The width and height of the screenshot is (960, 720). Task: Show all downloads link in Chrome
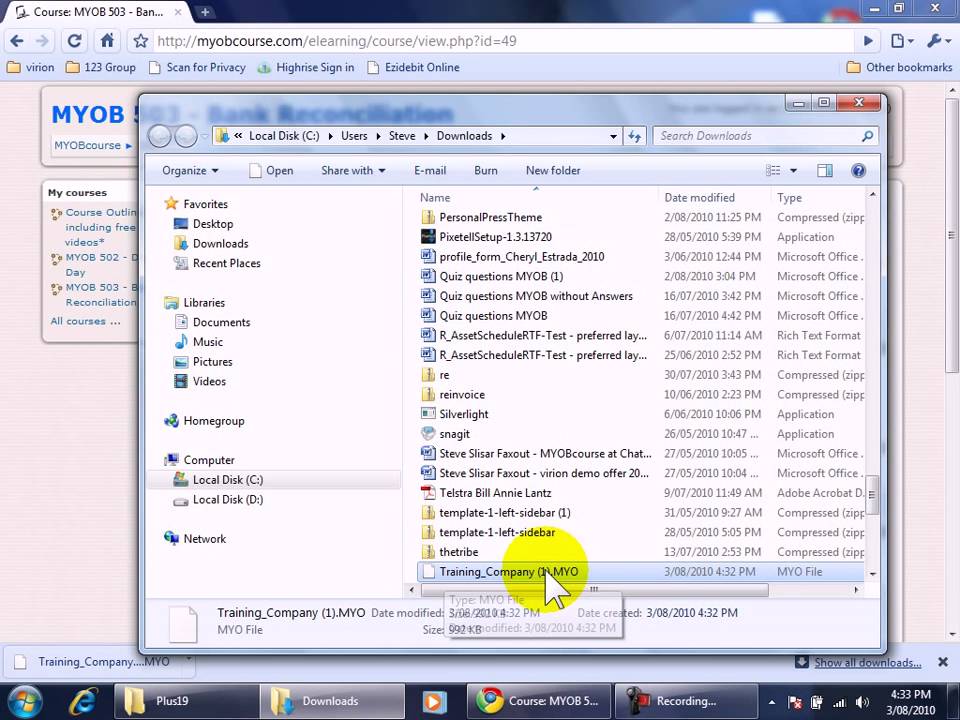(x=868, y=662)
